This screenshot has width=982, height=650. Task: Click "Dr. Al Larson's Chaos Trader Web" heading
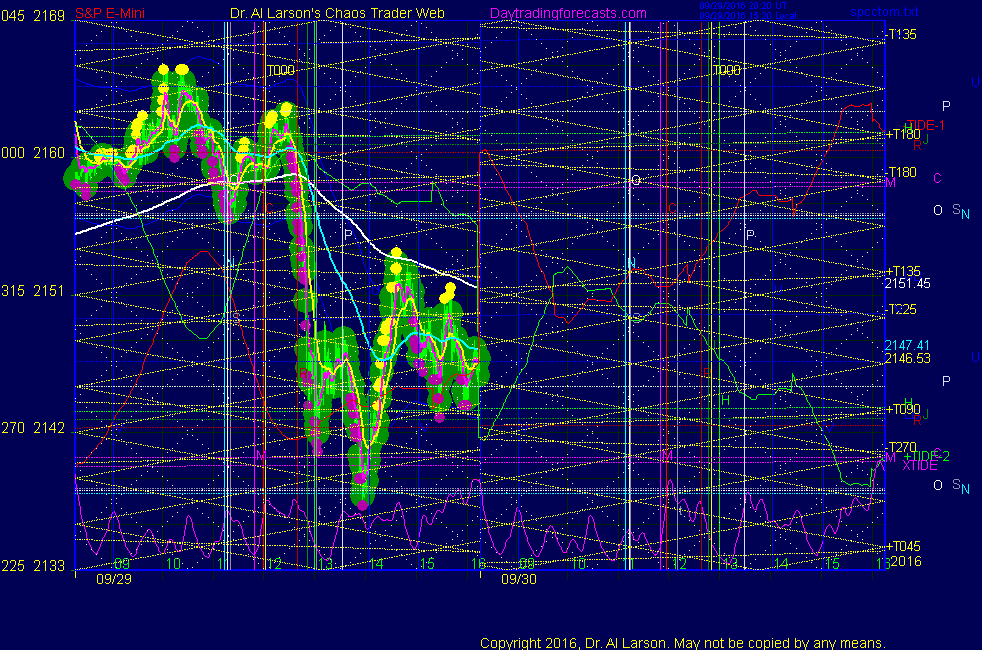337,13
